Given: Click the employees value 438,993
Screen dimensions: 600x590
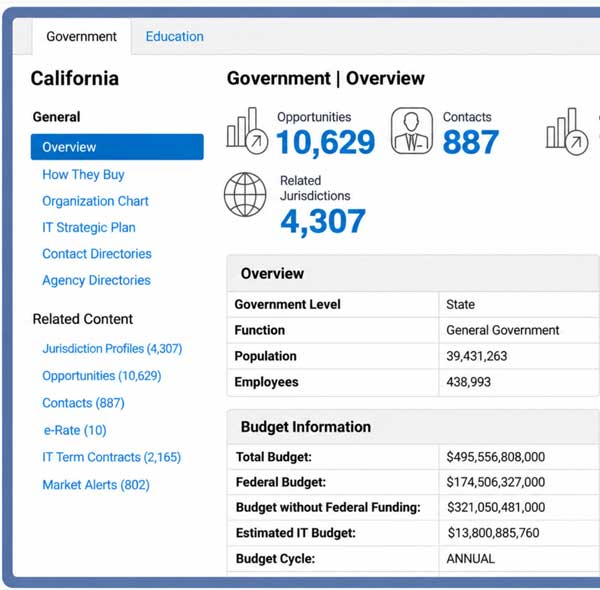Looking at the screenshot, I should pyautogui.click(x=468, y=382).
